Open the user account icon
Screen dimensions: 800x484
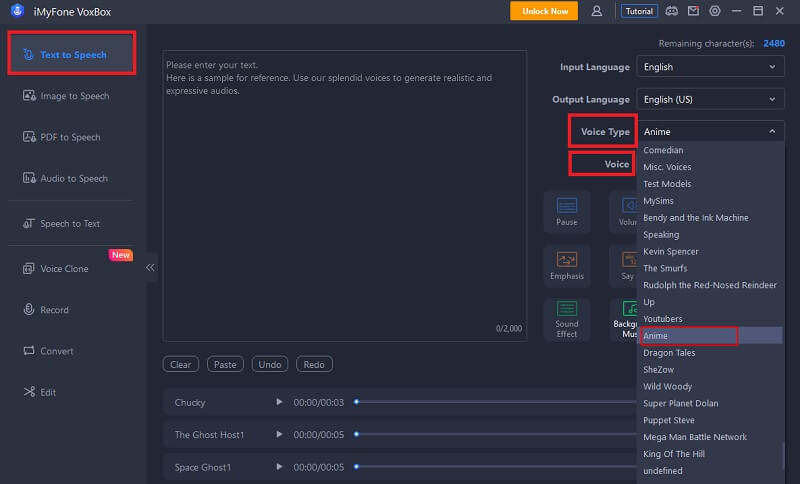click(597, 11)
